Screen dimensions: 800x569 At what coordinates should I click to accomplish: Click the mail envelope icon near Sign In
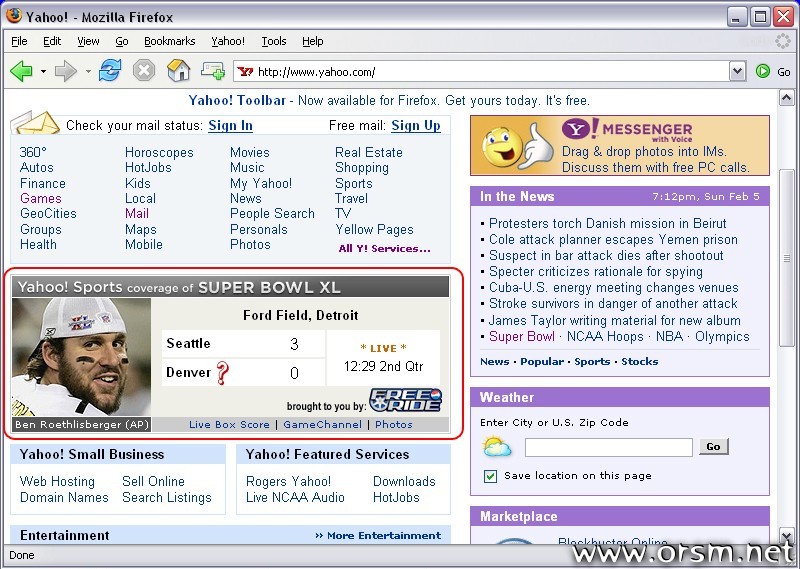pyautogui.click(x=35, y=123)
